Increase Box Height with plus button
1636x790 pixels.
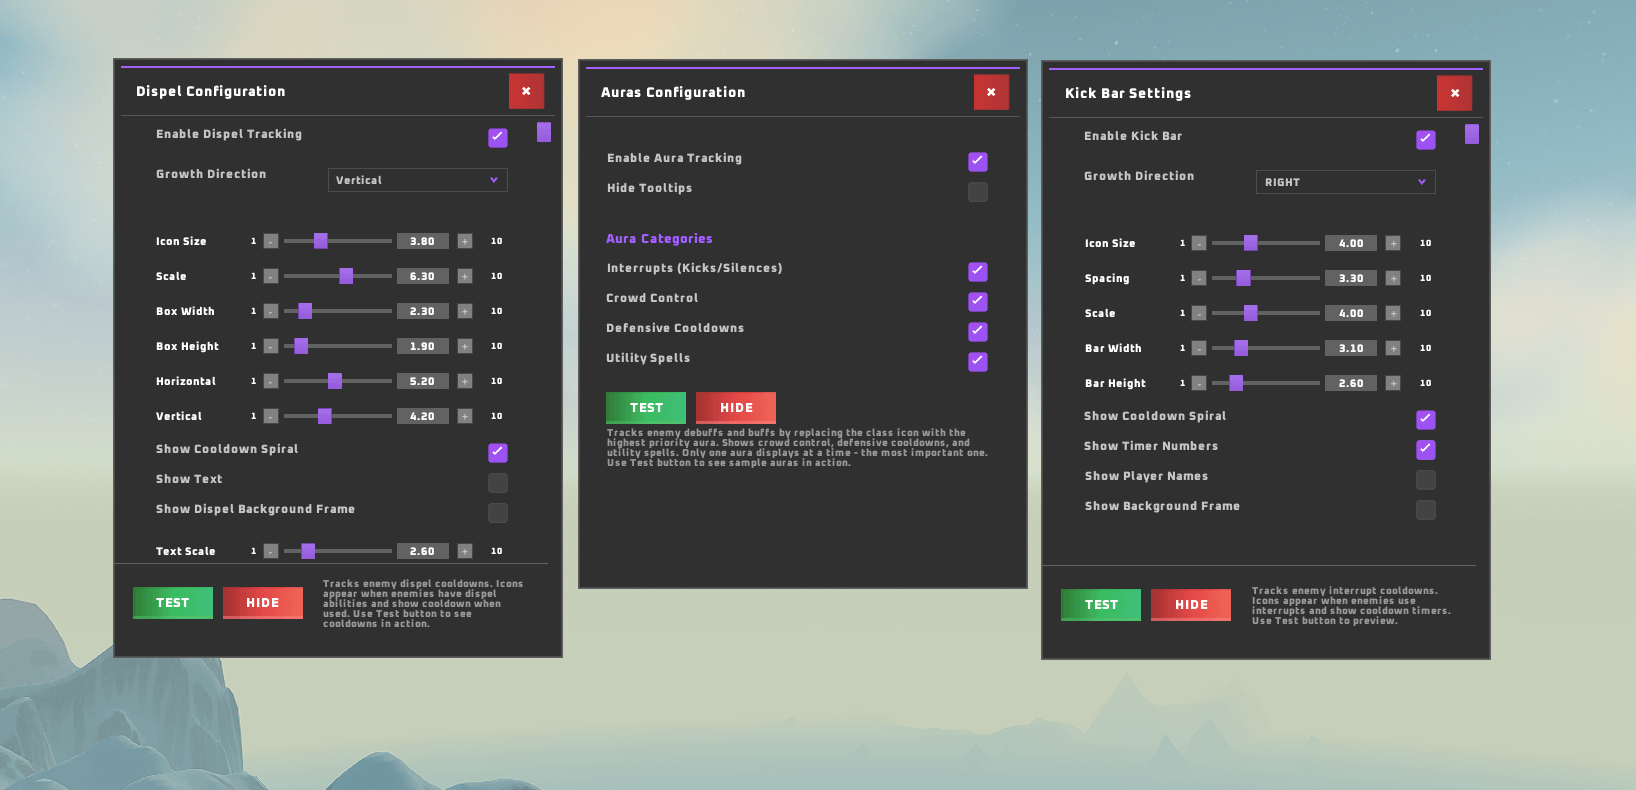pos(465,346)
